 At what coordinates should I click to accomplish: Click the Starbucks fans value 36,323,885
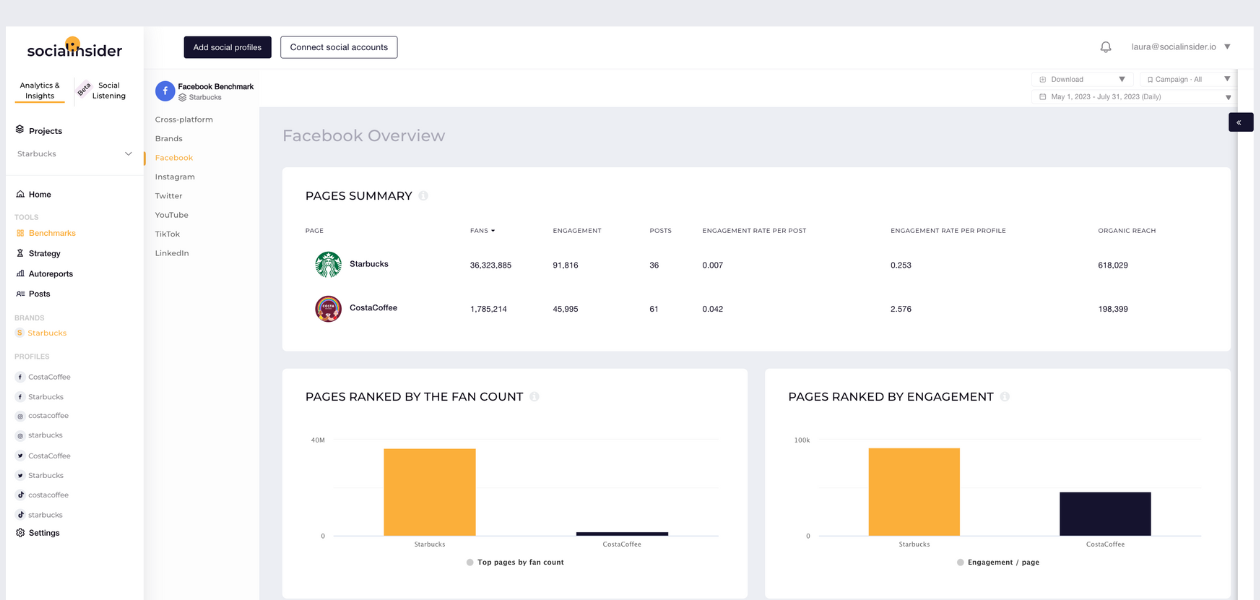click(x=491, y=266)
